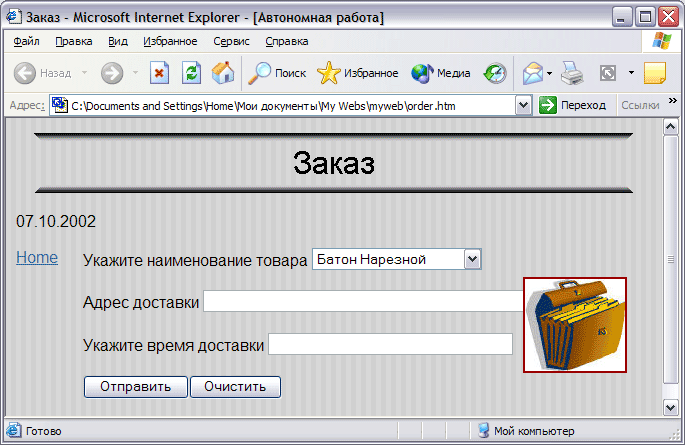
Task: Open the Вид menu
Action: (x=118, y=41)
